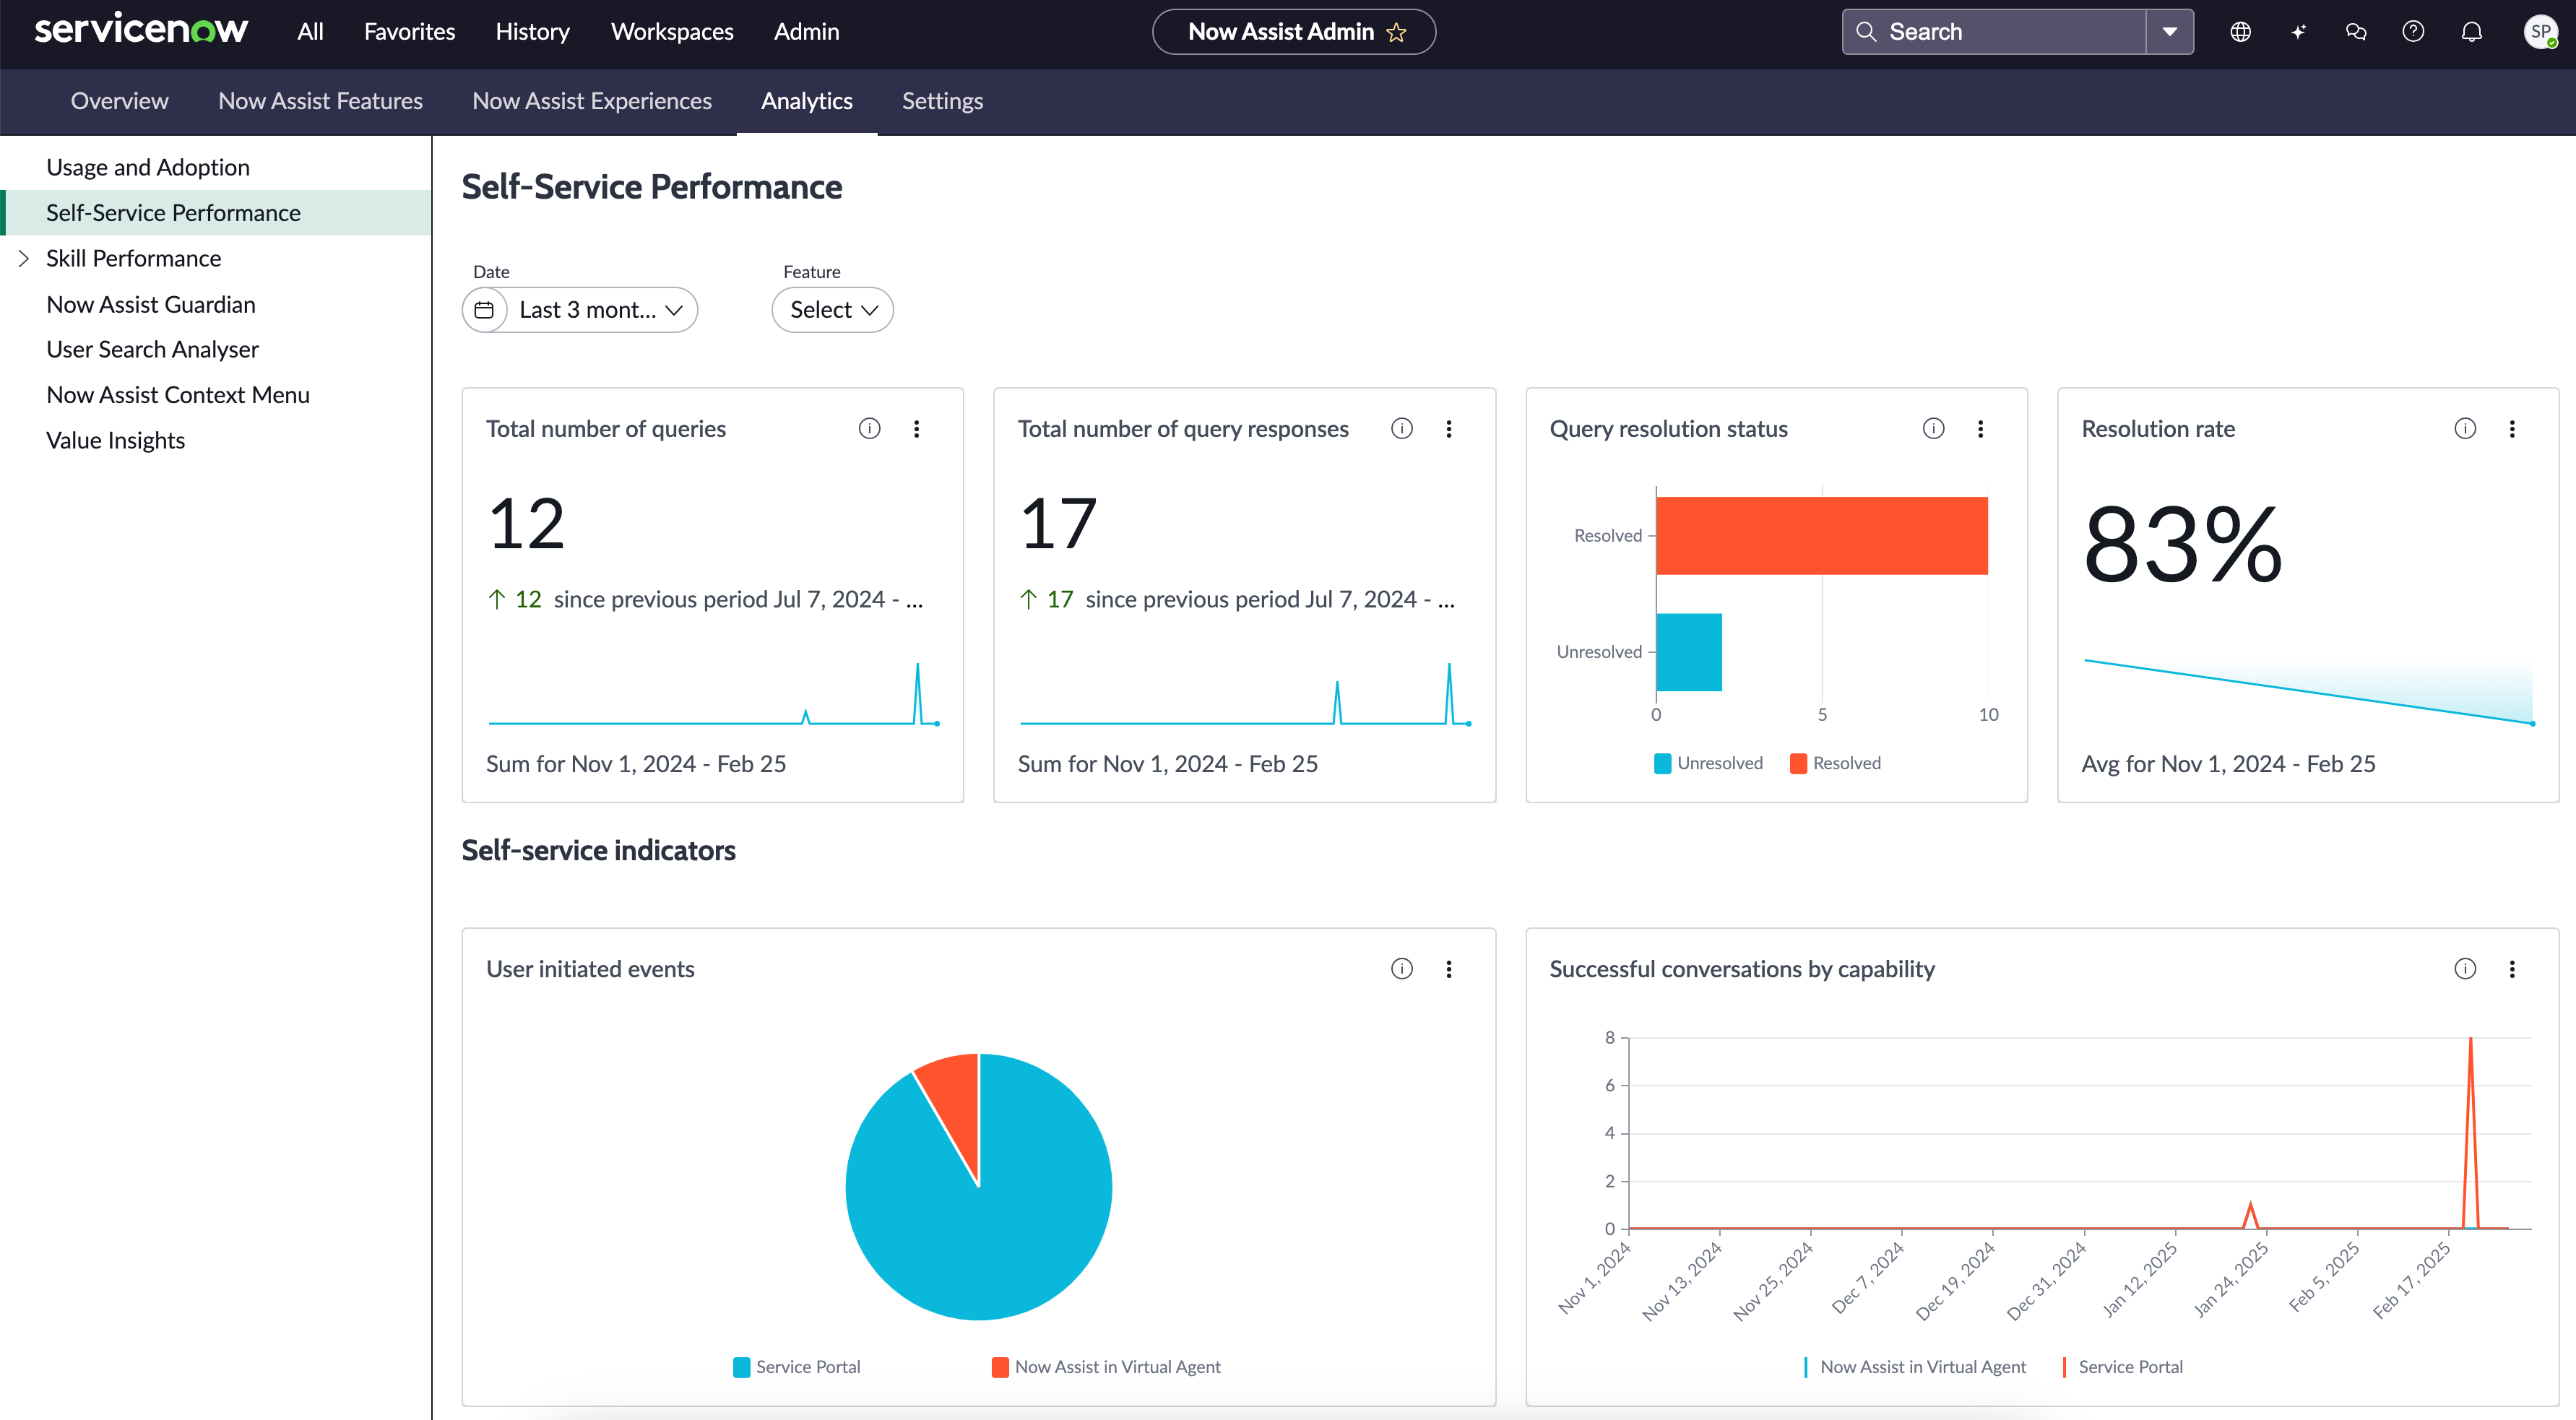Screen dimensions: 2576x1420
Task: Open more options for Total number of queries
Action: pyautogui.click(x=916, y=429)
